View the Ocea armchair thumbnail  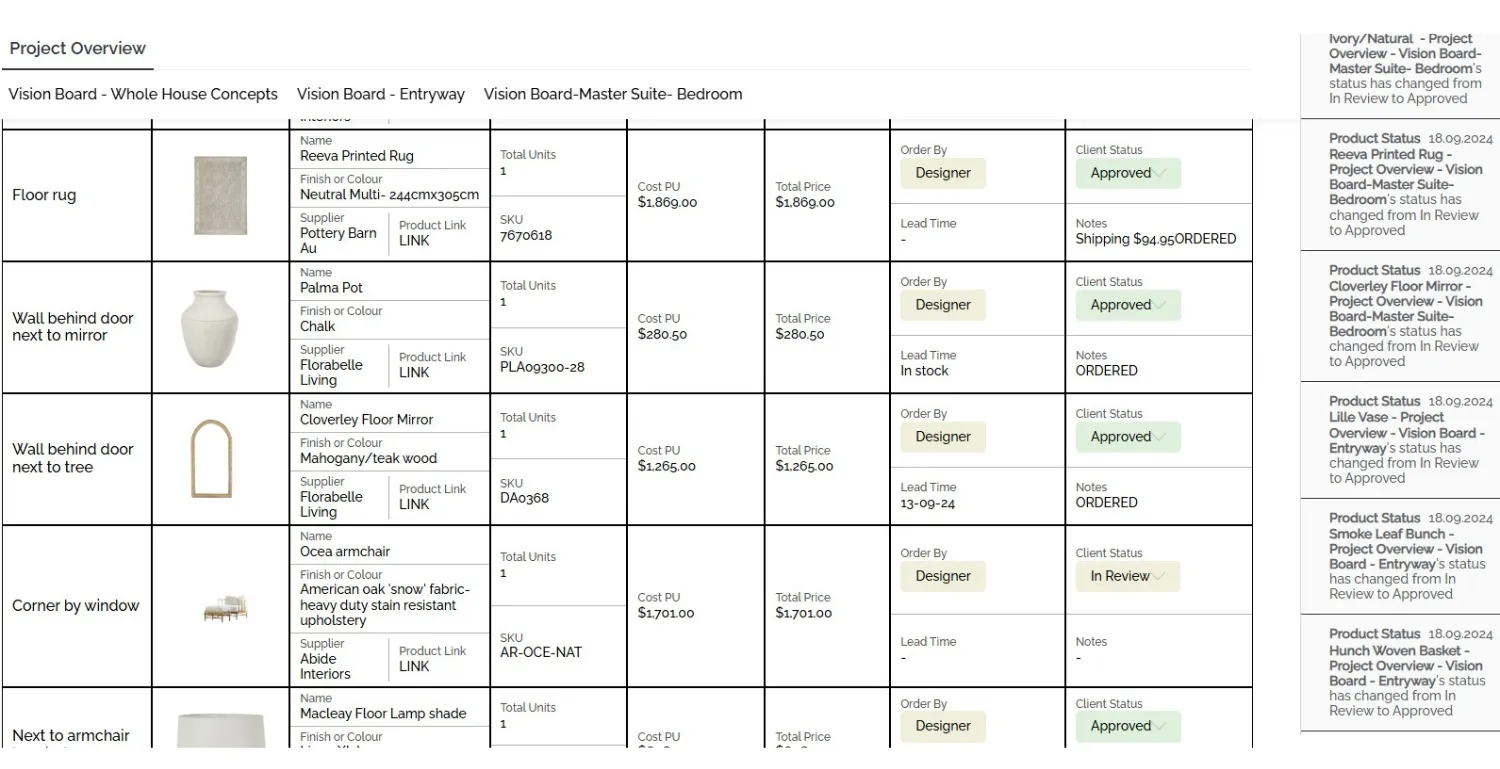(225, 607)
